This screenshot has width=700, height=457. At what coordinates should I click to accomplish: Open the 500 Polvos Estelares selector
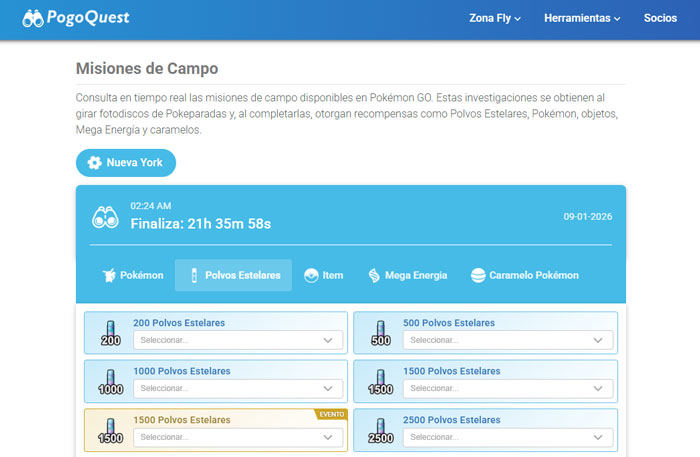508,340
